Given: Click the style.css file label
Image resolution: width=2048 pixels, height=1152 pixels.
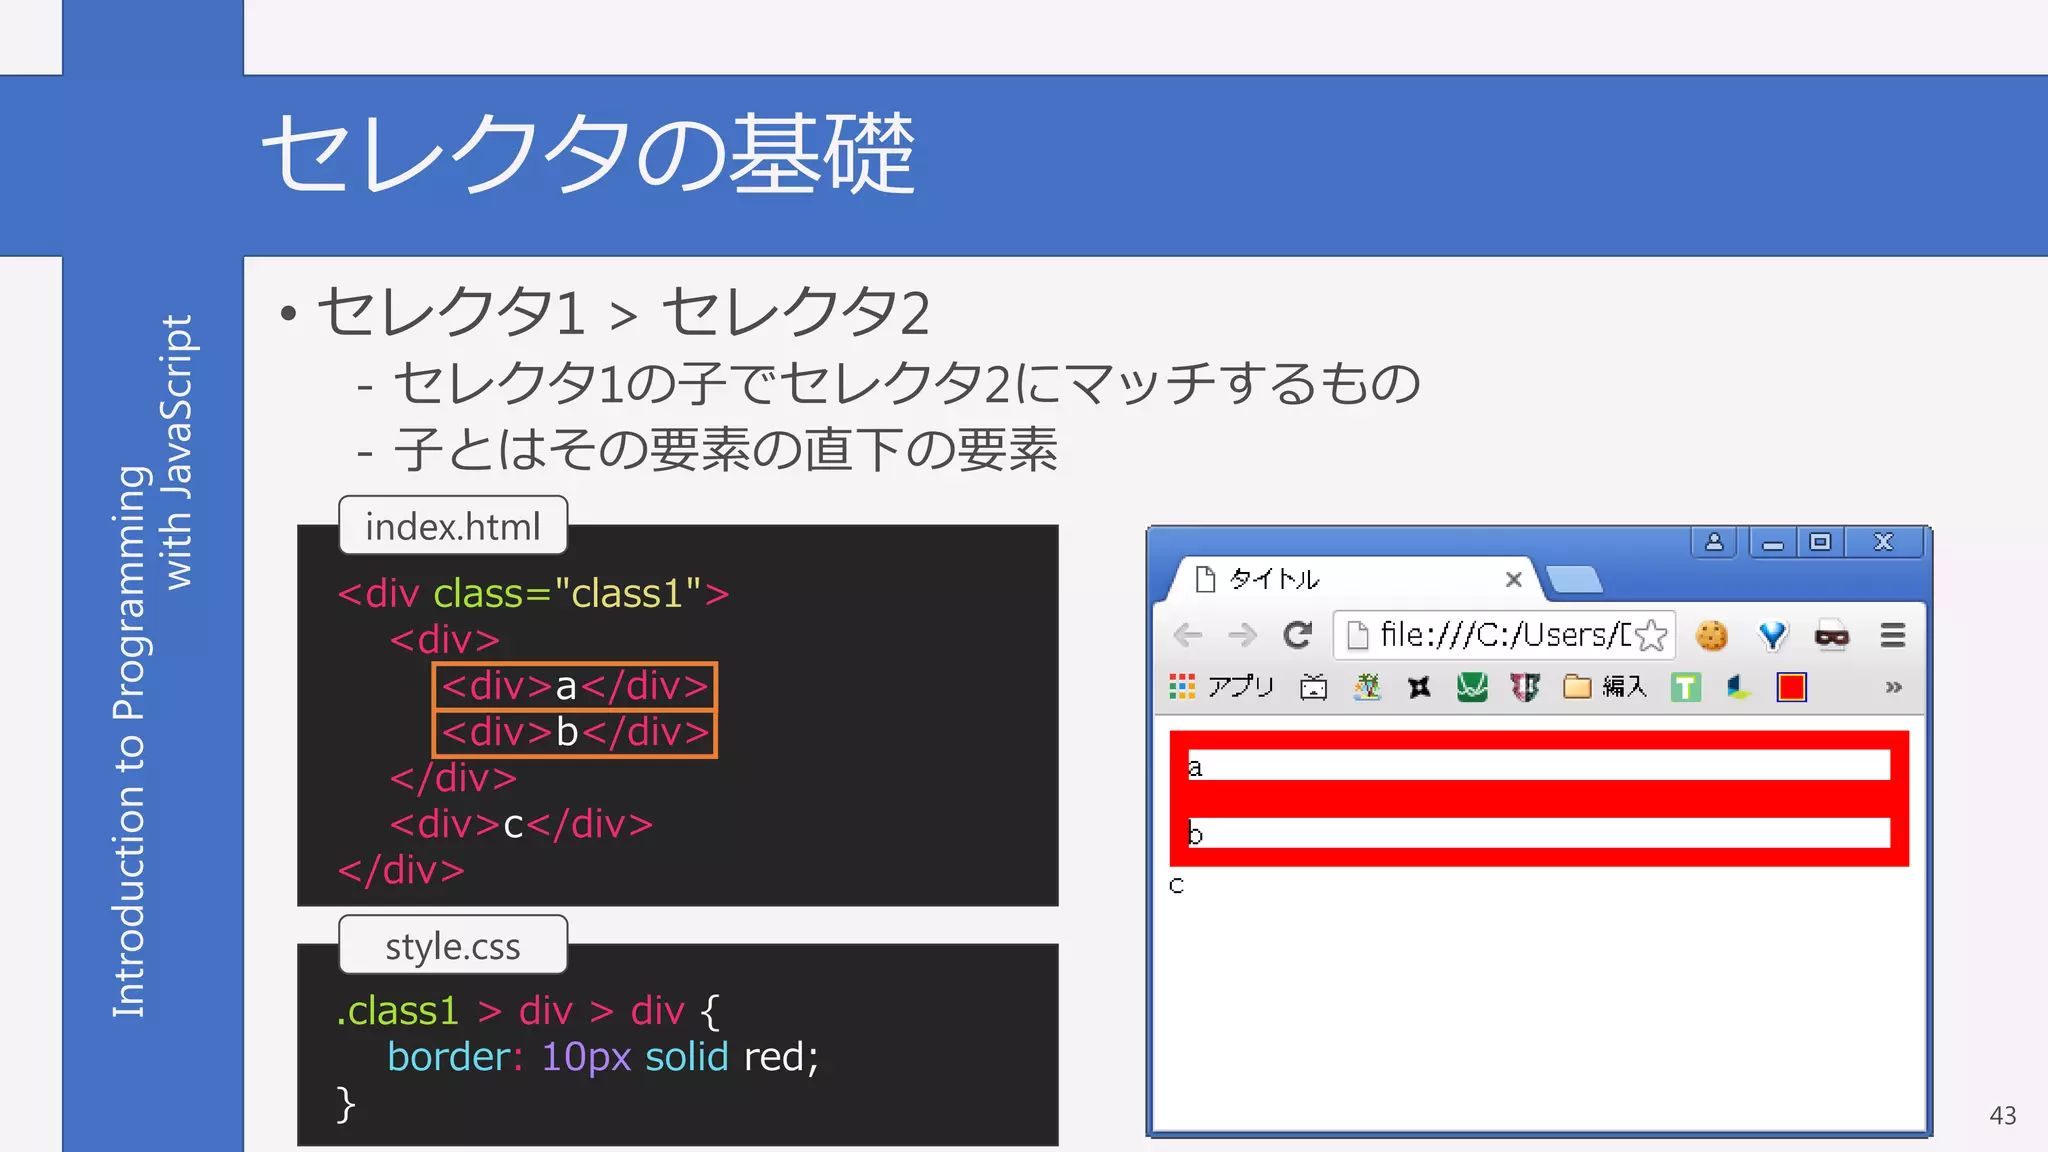Looking at the screenshot, I should pos(453,945).
